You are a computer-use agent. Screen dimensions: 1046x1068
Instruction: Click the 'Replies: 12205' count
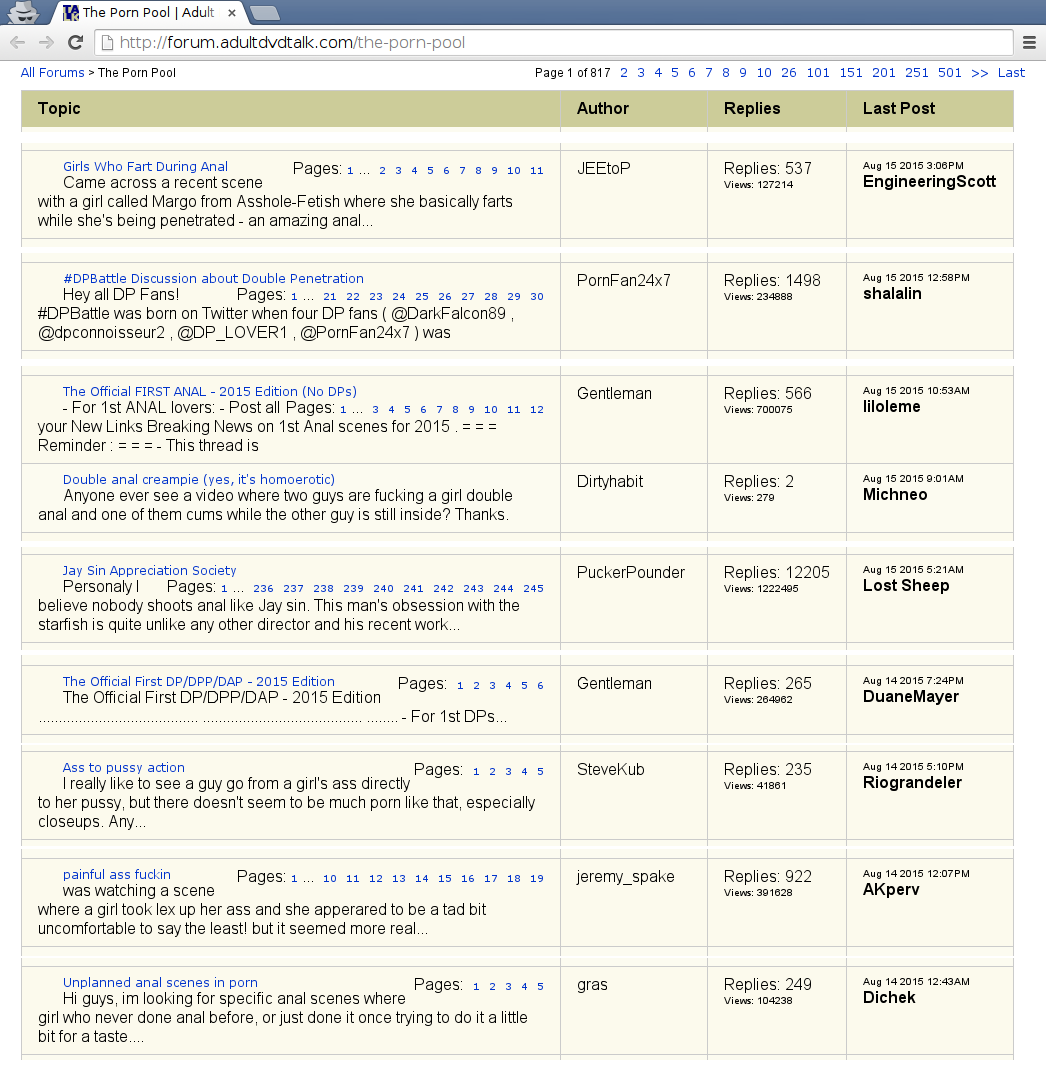coord(776,573)
